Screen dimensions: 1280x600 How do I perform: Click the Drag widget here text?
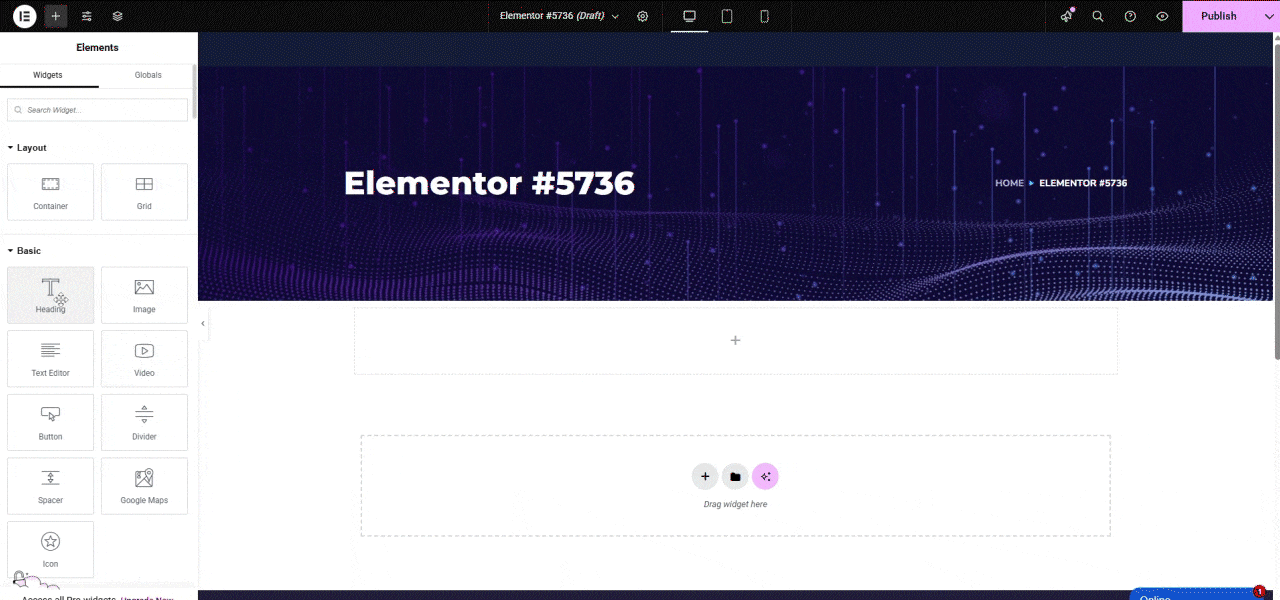735,504
